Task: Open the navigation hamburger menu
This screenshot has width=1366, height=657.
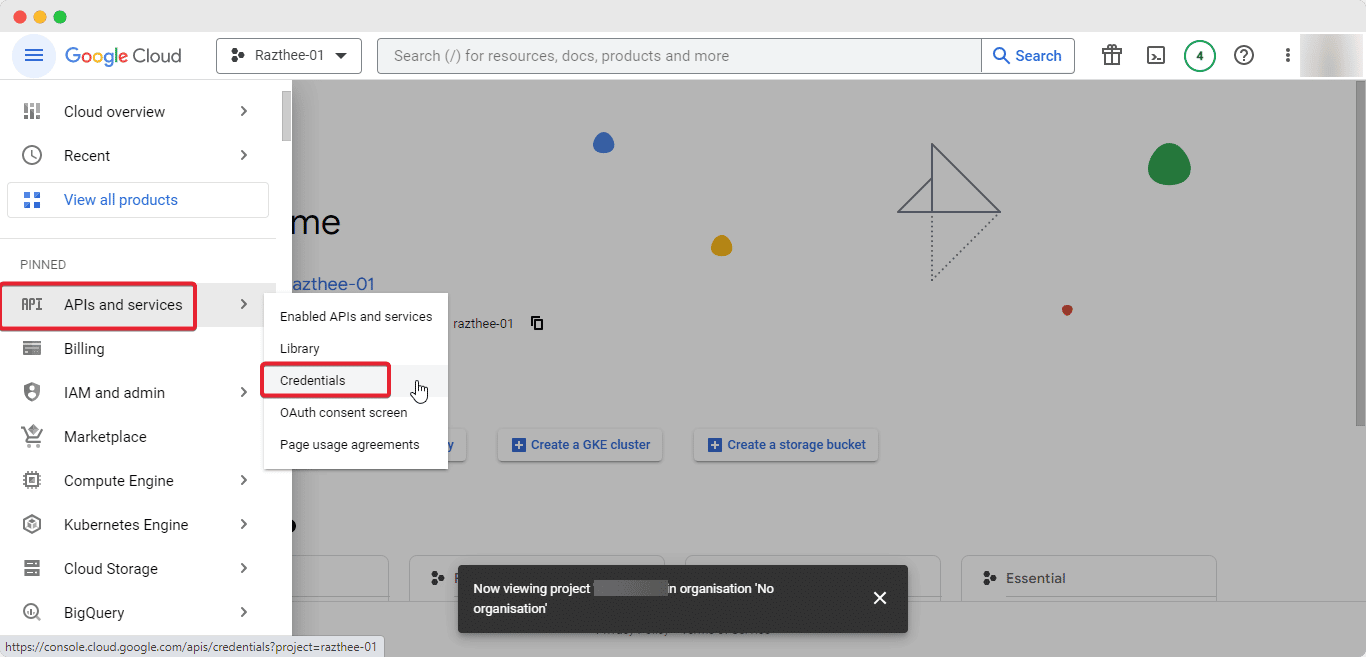Action: coord(33,55)
